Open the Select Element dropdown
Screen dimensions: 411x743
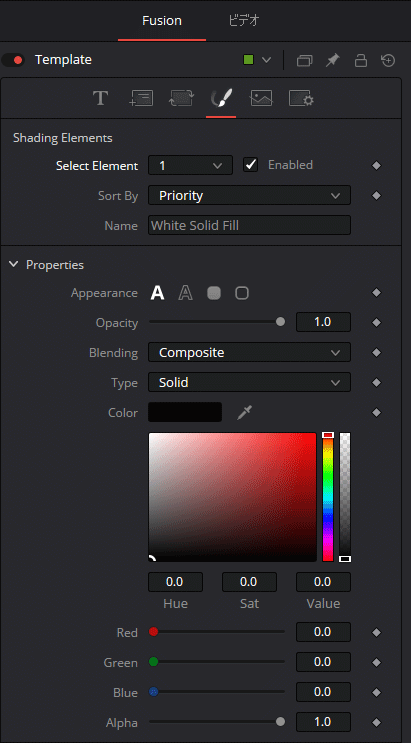tap(190, 165)
